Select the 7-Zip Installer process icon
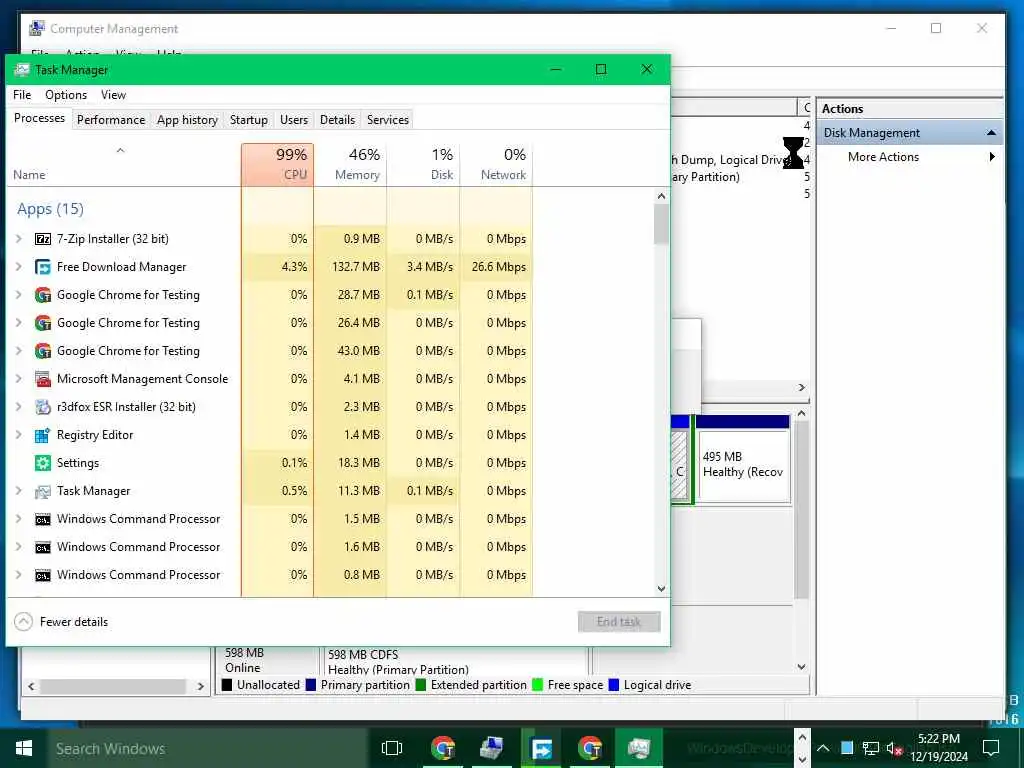Image resolution: width=1024 pixels, height=768 pixels. (x=43, y=239)
